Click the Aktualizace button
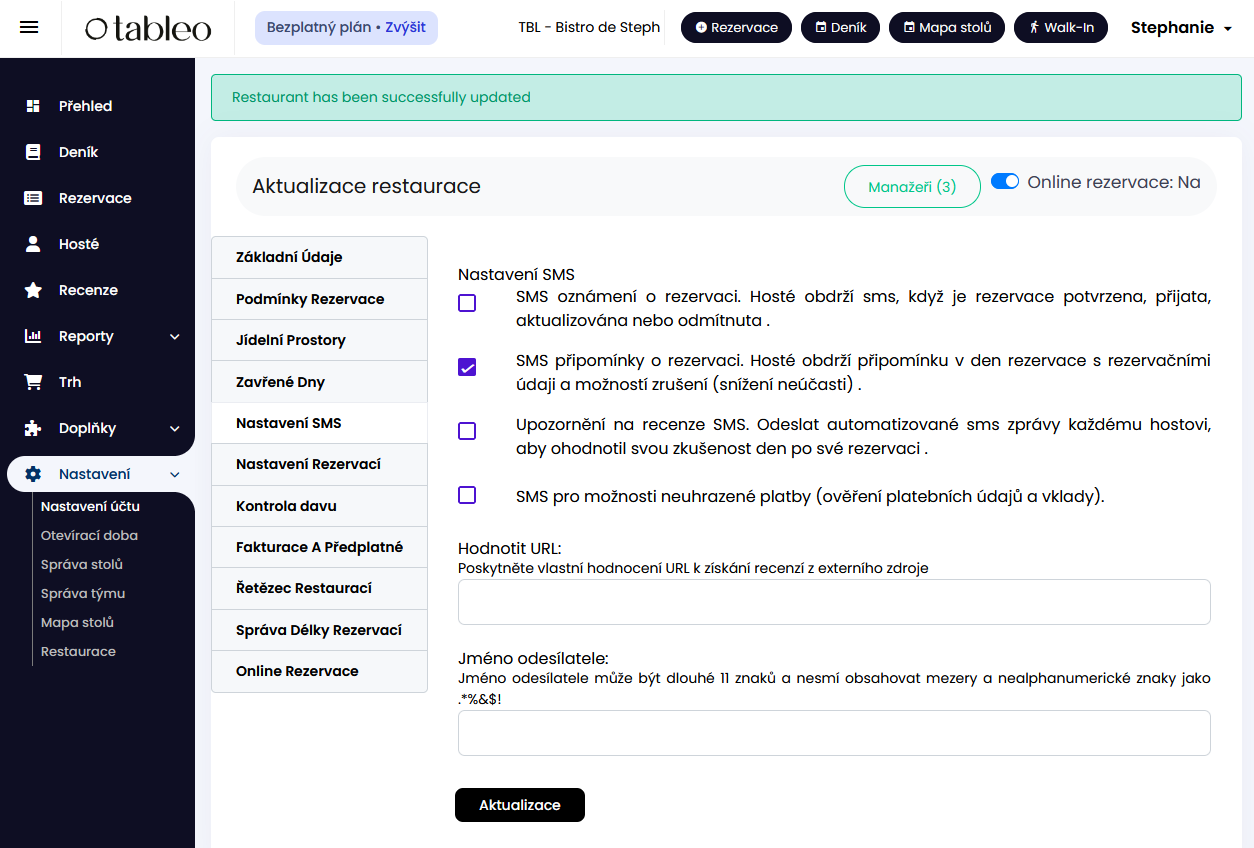 [520, 805]
